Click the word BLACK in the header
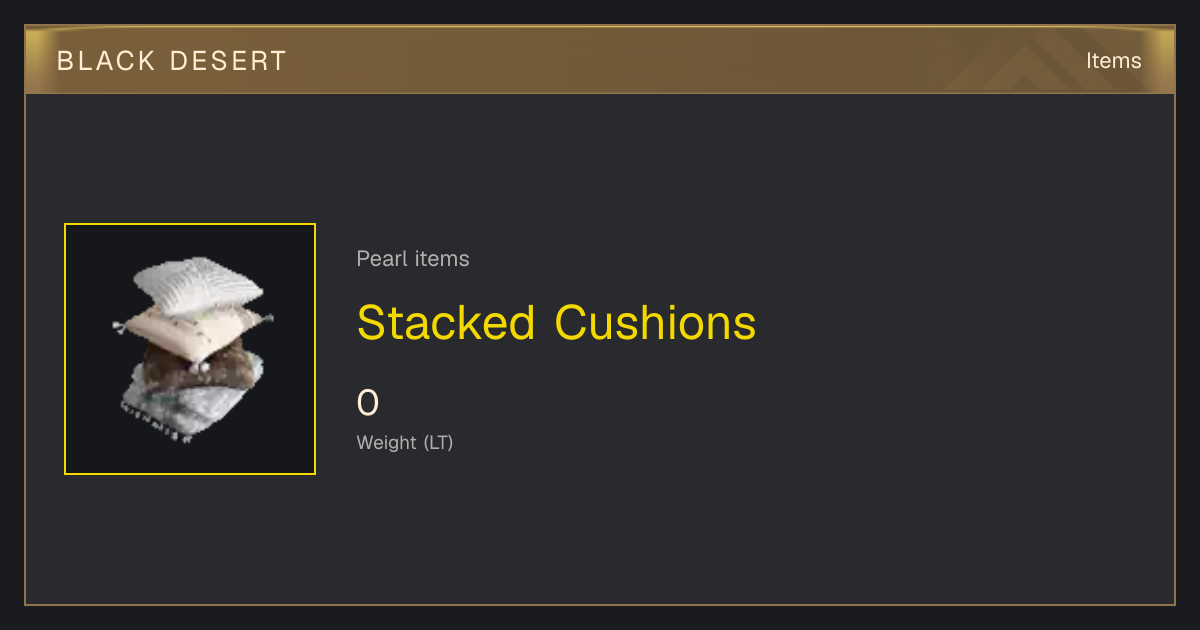The width and height of the screenshot is (1200, 630). click(x=107, y=61)
